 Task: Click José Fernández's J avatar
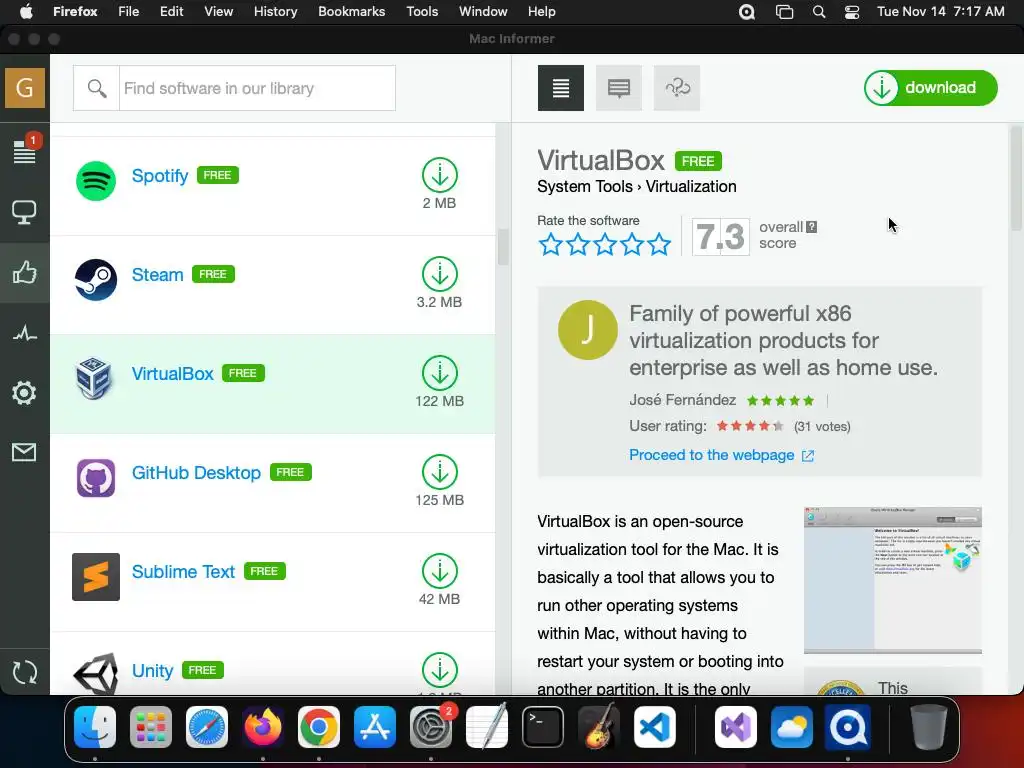click(587, 330)
